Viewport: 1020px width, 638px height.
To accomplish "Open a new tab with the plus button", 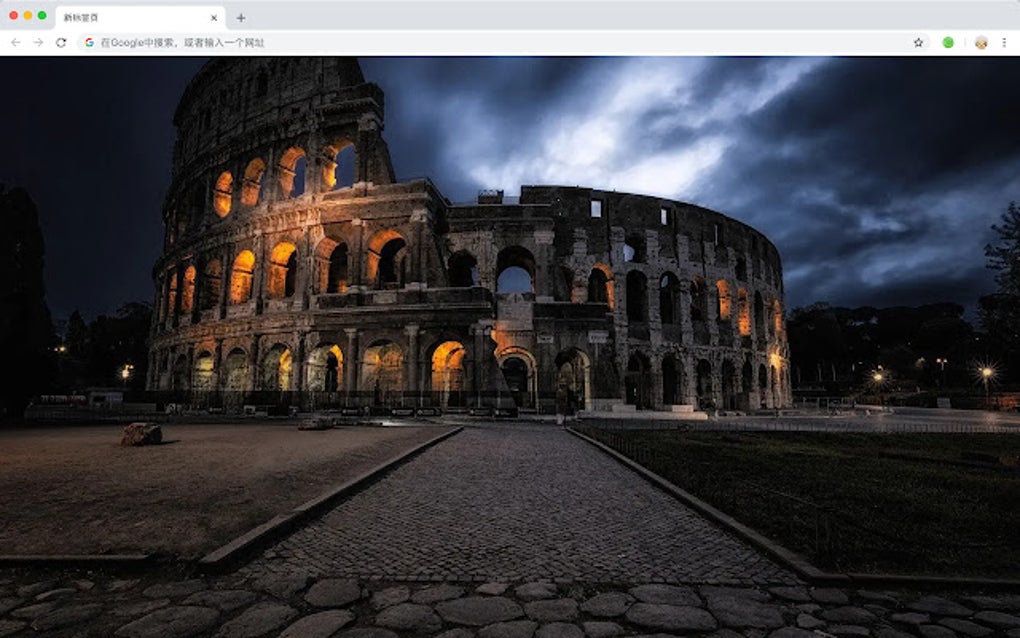I will click(x=239, y=17).
